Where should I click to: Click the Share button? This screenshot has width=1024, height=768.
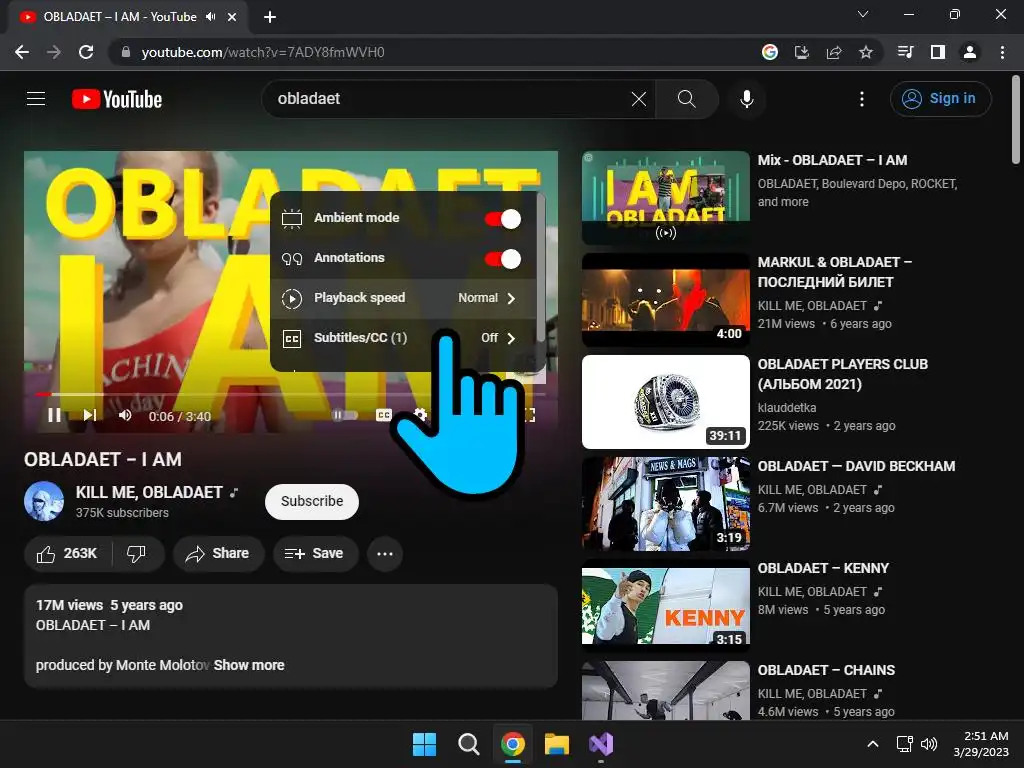pos(218,554)
